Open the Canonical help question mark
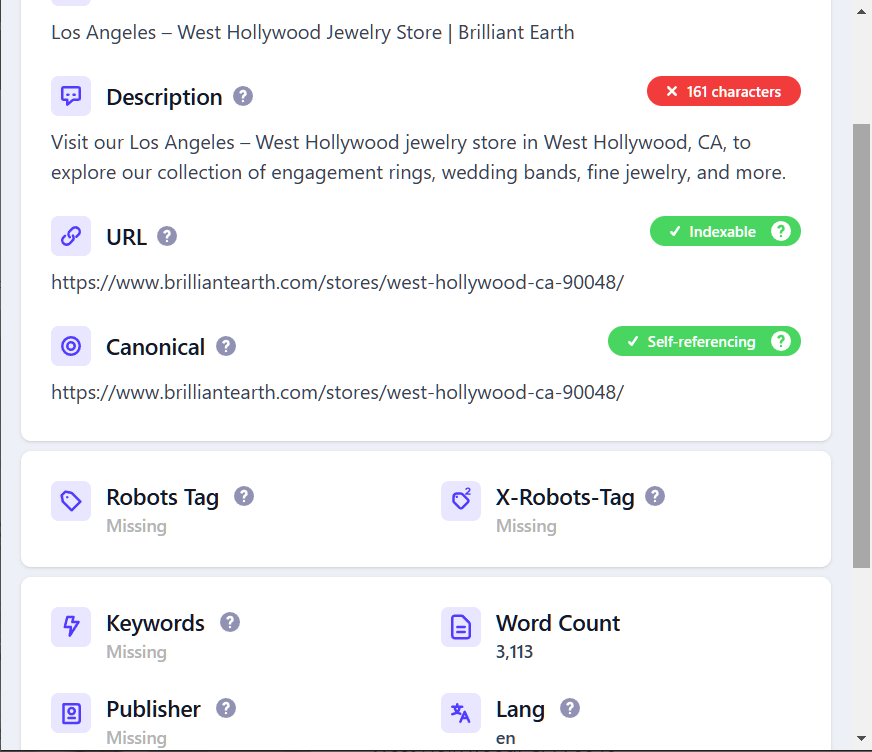Image resolution: width=872 pixels, height=752 pixels. click(225, 346)
